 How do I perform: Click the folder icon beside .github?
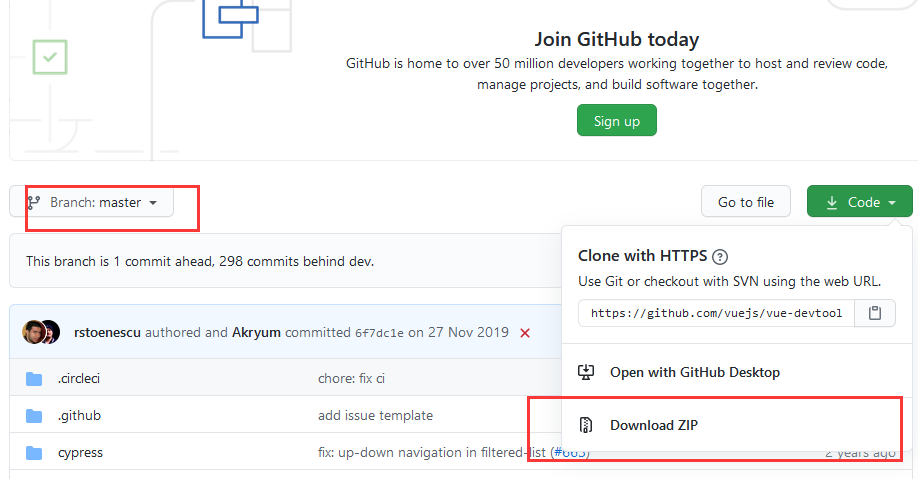34,416
